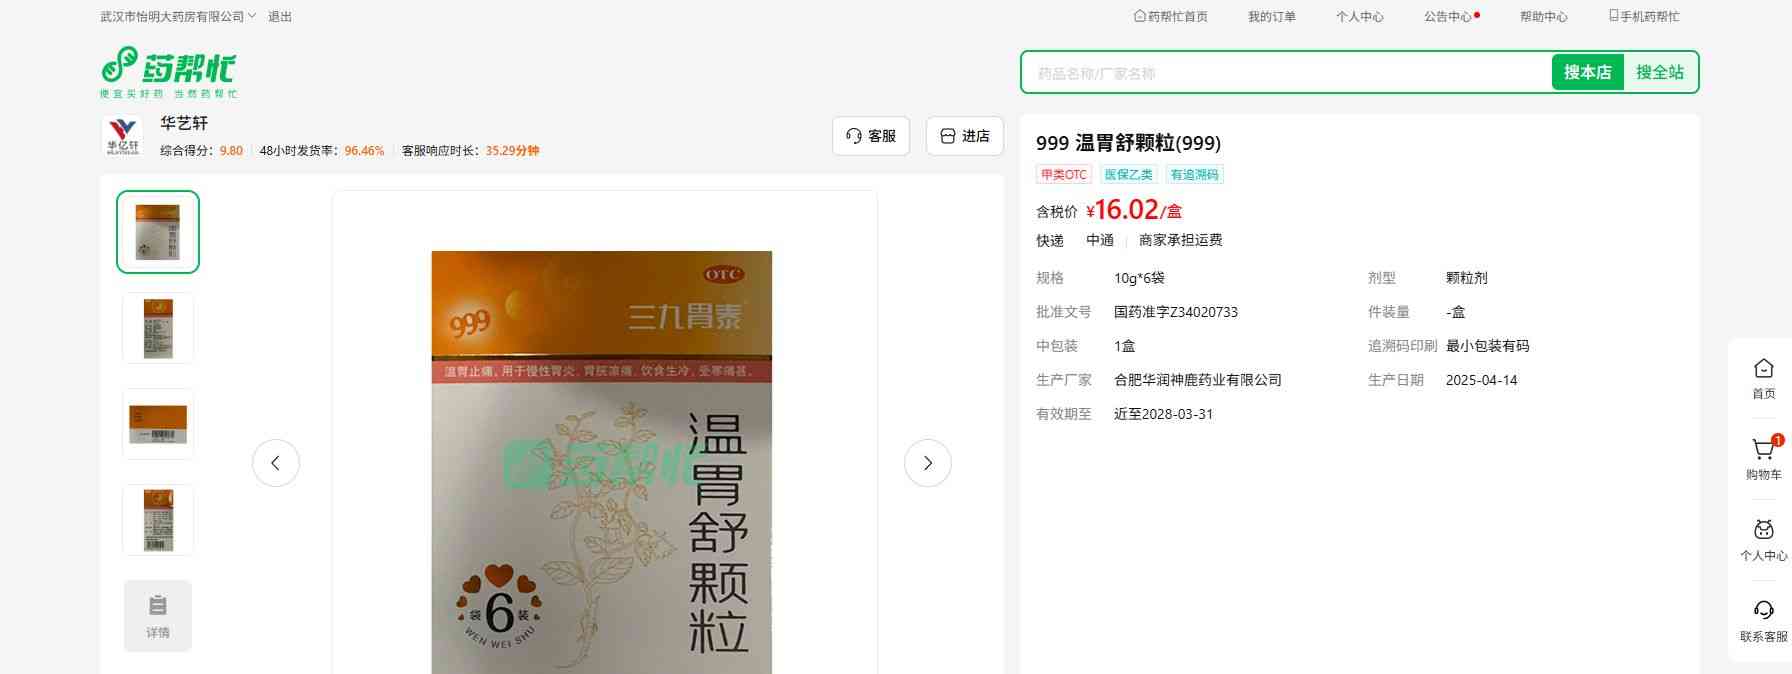Open 帮助中心 in top navigation

(1543, 17)
